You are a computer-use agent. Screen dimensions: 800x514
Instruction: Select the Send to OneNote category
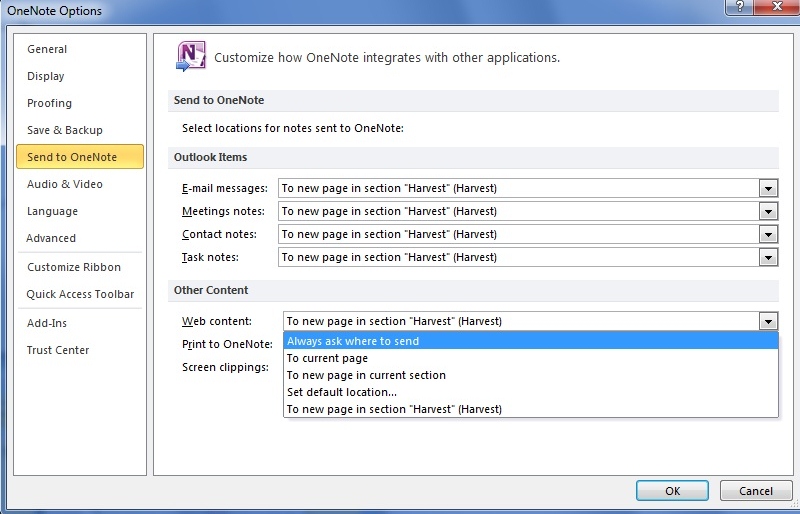pyautogui.click(x=80, y=157)
